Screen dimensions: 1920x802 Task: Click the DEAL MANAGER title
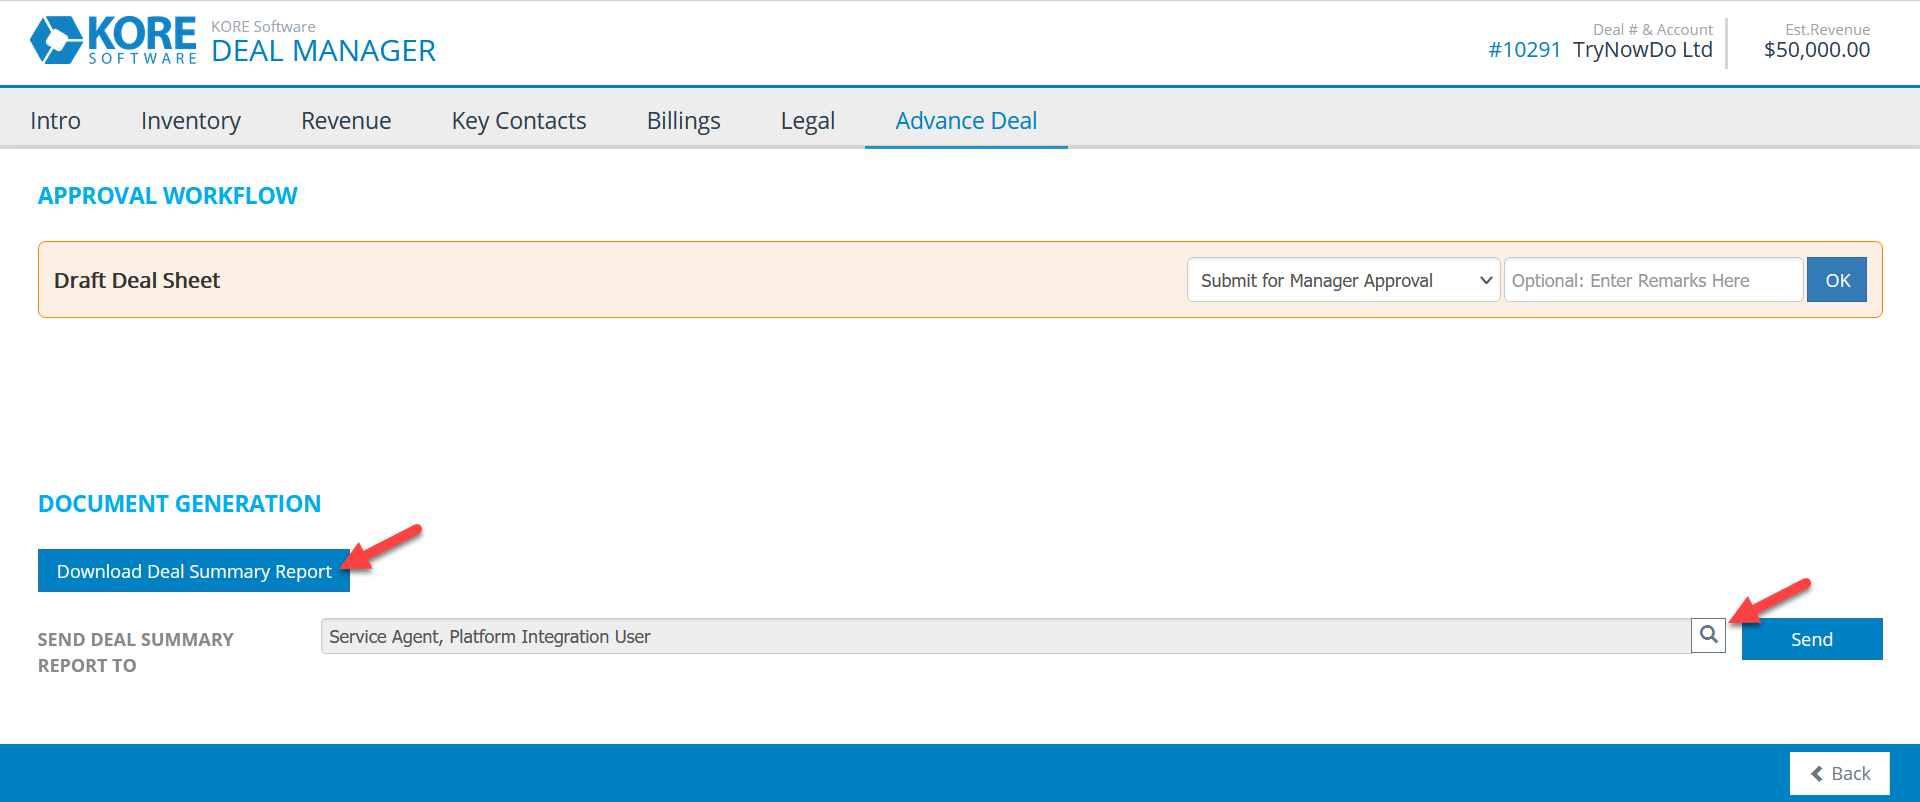click(323, 51)
